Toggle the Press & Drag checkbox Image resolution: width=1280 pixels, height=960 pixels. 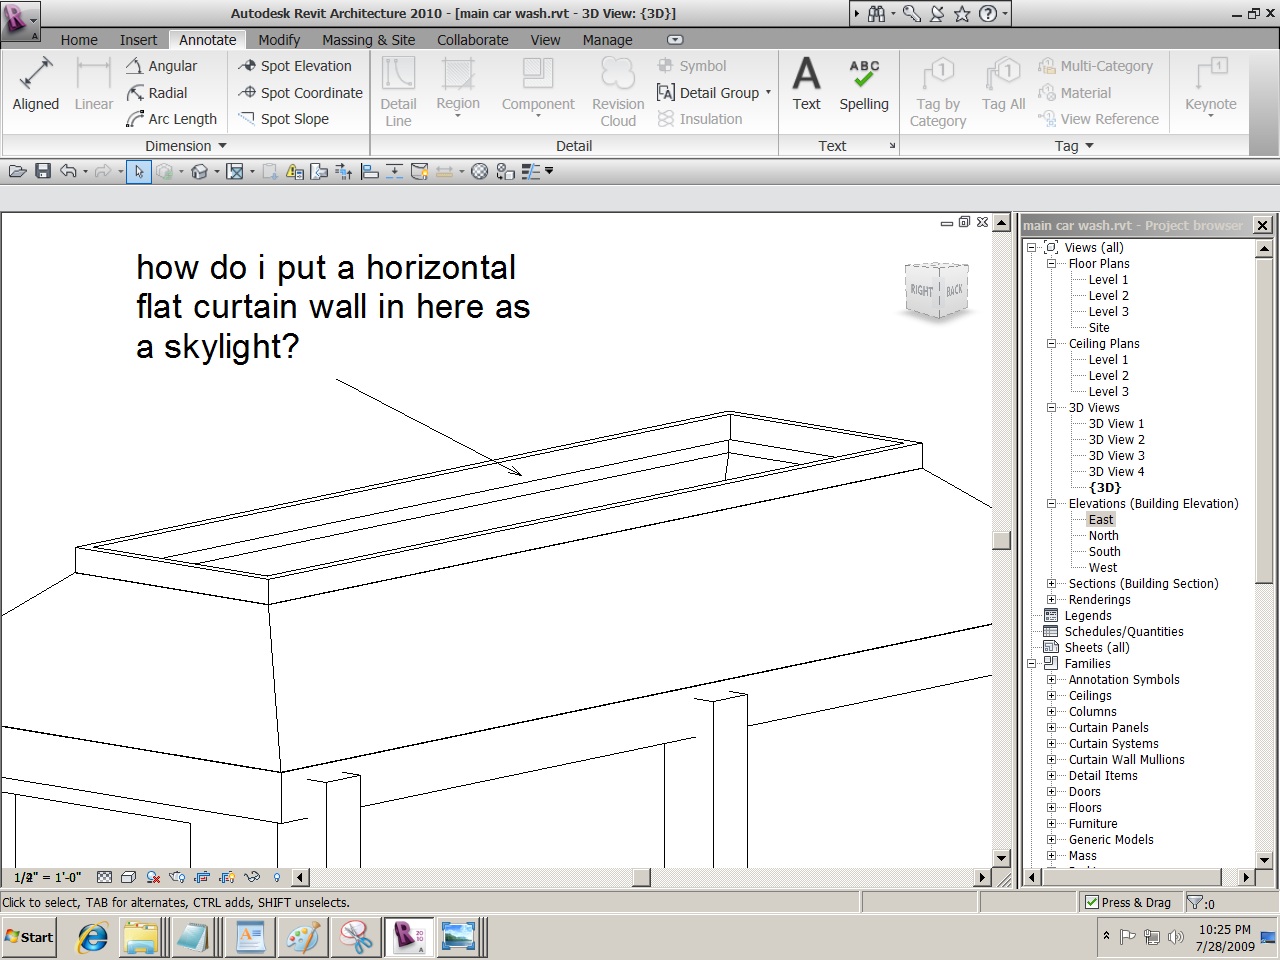pos(1092,902)
